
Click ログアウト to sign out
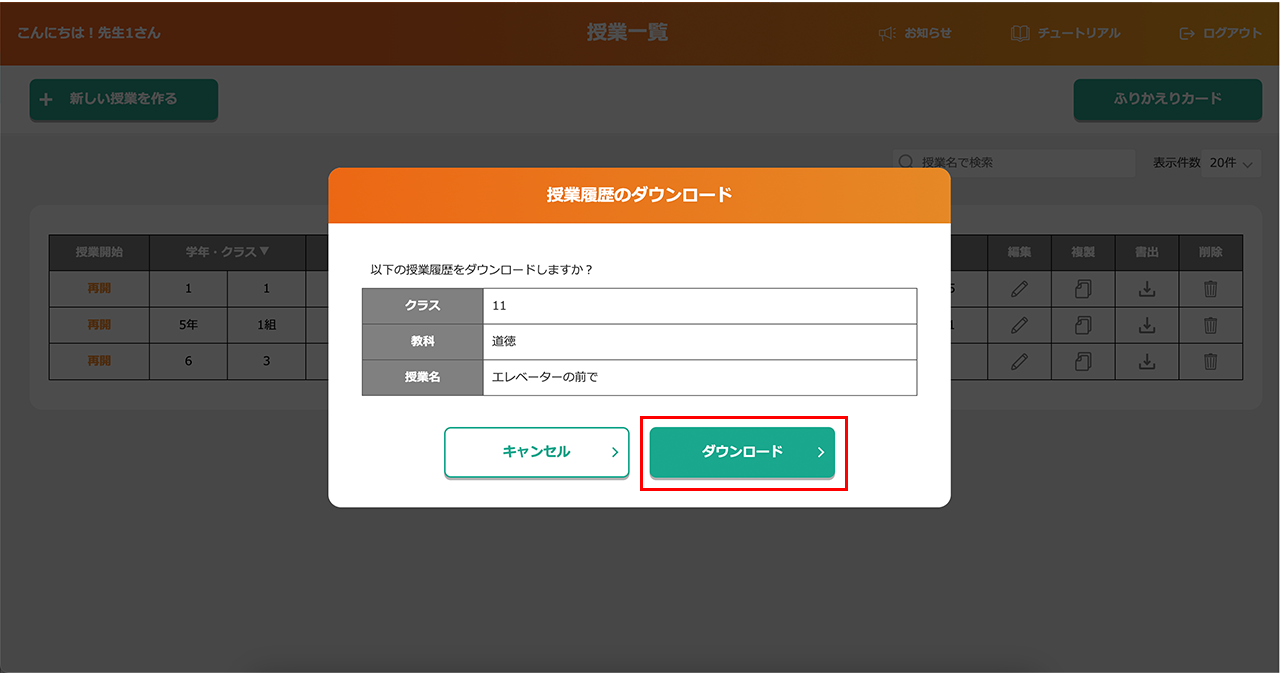pos(1221,33)
